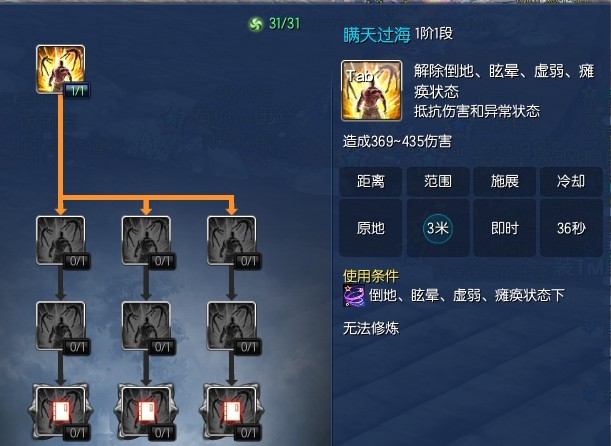The height and width of the screenshot is (446, 611).
Task: Click the 31/31 skill points counter
Action: click(x=284, y=23)
